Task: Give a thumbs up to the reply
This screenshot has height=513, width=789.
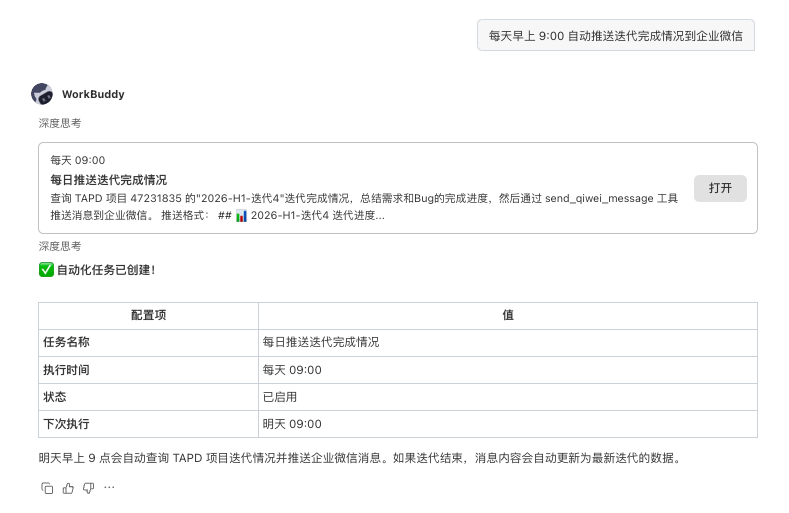Action: click(x=68, y=488)
